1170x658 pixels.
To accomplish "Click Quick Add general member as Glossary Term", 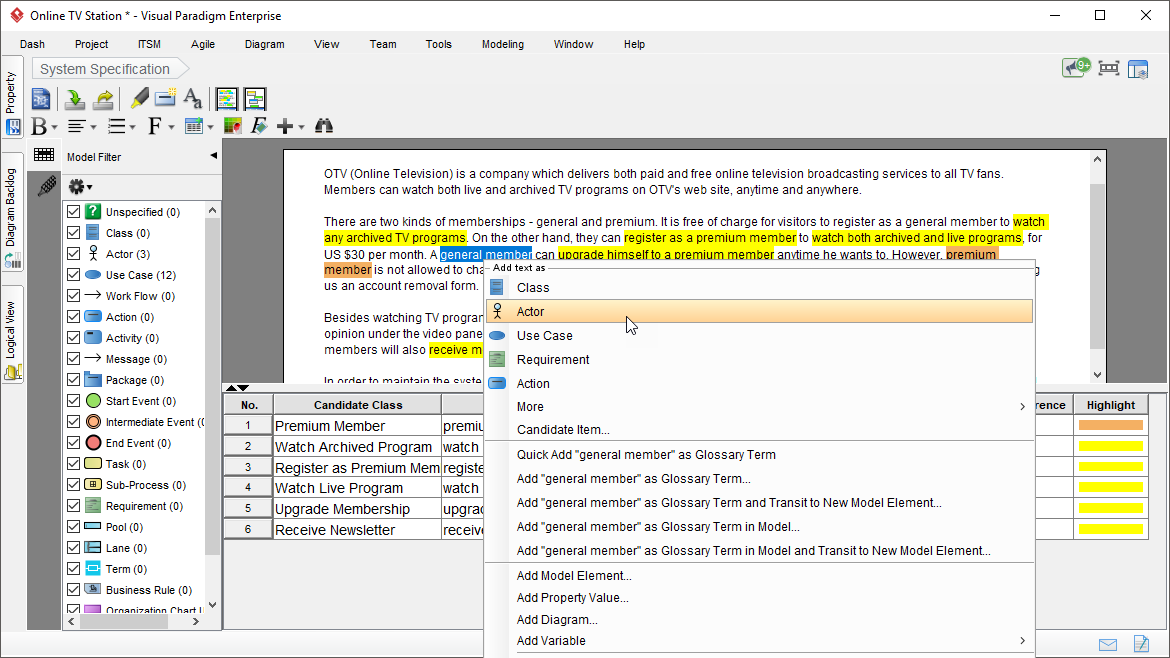I will pos(760,455).
